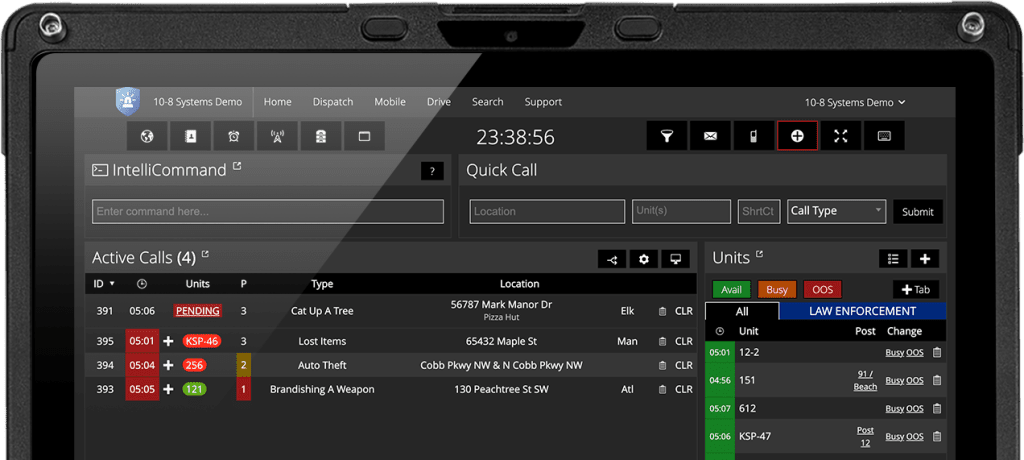Click the plus icon on call 395

pyautogui.click(x=168, y=341)
